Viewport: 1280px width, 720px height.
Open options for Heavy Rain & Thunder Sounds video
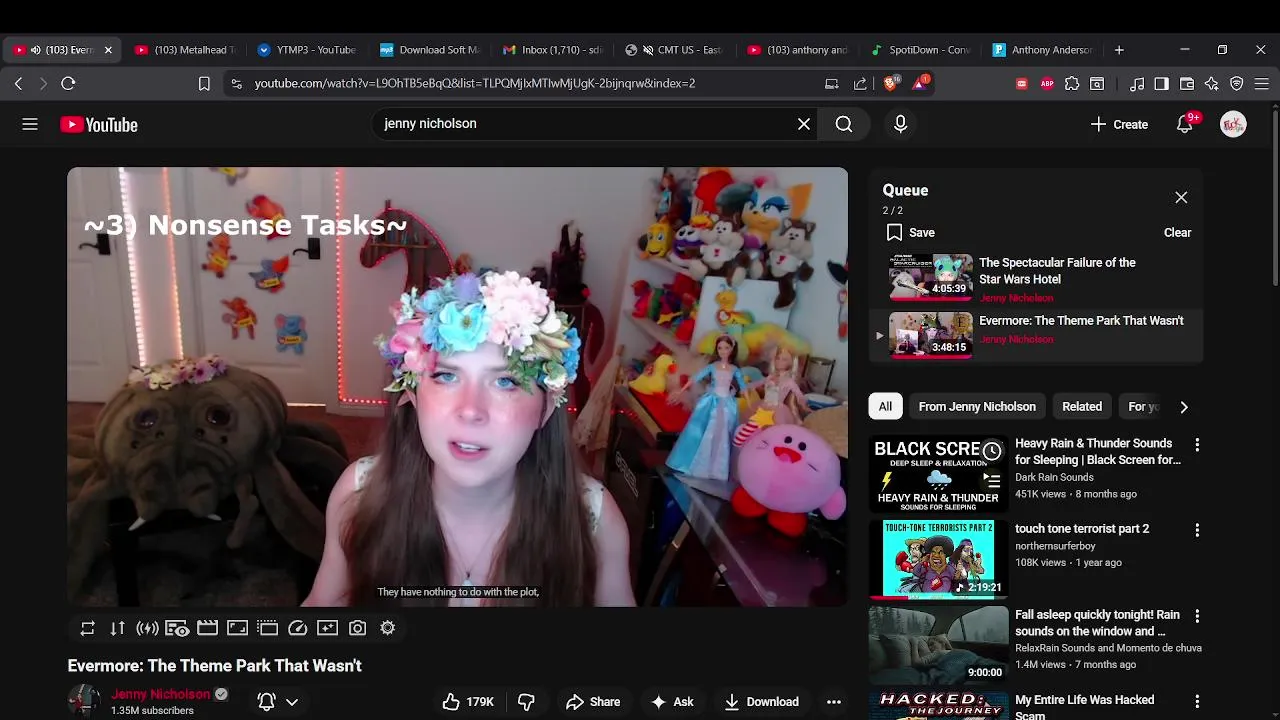pyautogui.click(x=1197, y=445)
